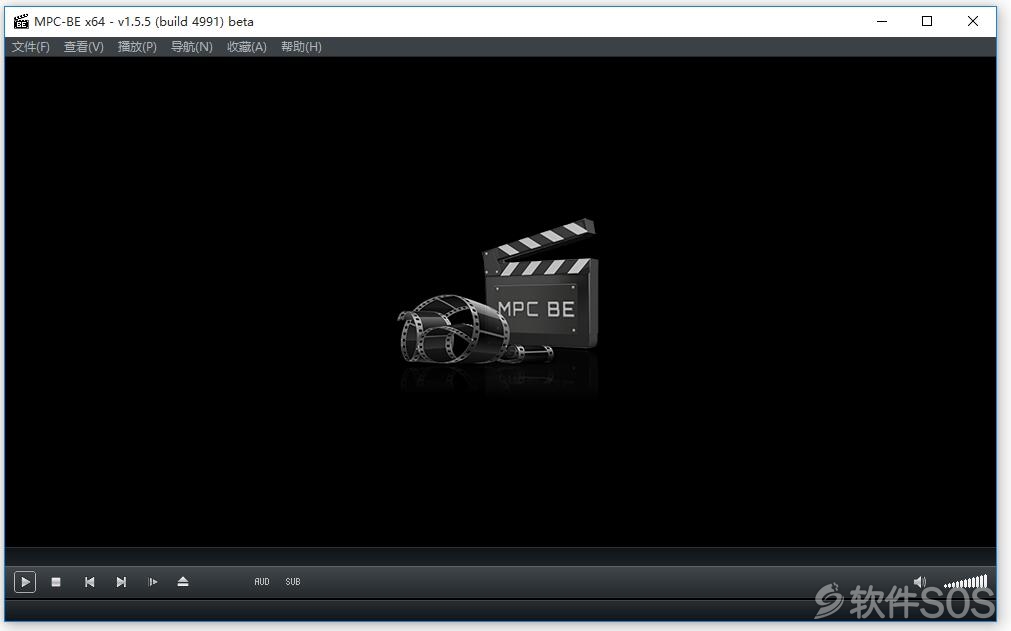This screenshot has height=631, width=1011.
Task: Select an audio track via AUD
Action: 262,582
